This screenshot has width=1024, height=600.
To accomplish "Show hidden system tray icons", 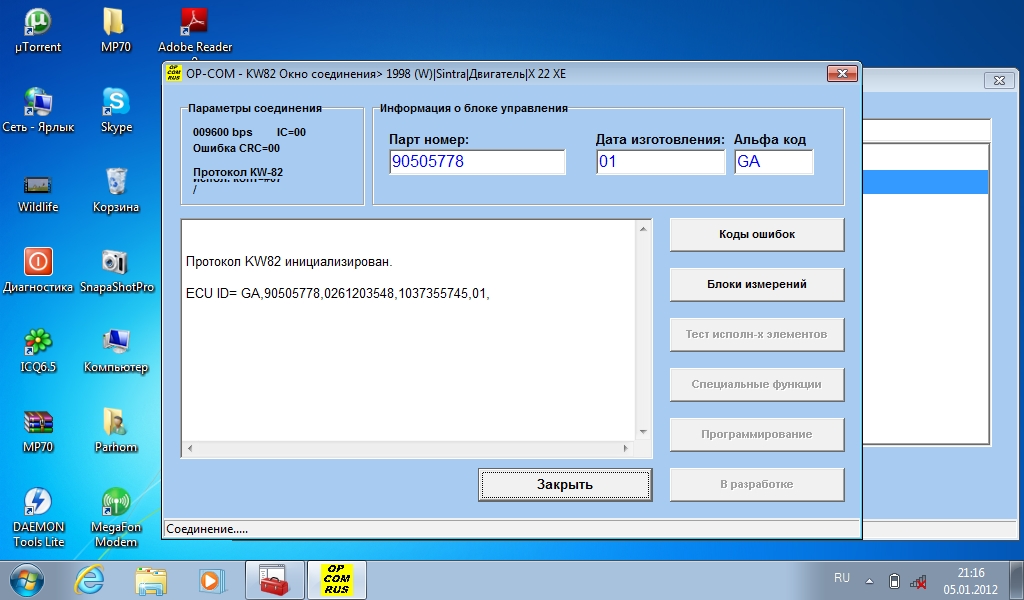I will (x=869, y=580).
